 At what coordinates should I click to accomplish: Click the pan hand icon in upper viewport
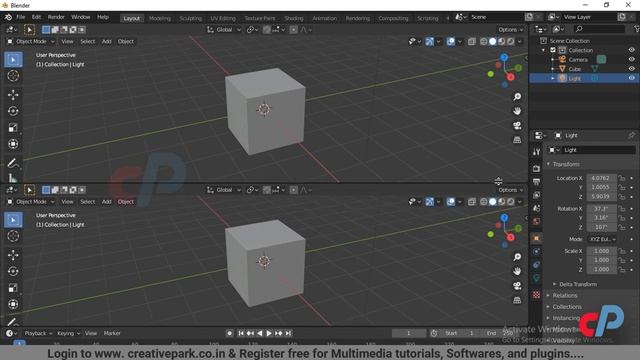tap(517, 111)
